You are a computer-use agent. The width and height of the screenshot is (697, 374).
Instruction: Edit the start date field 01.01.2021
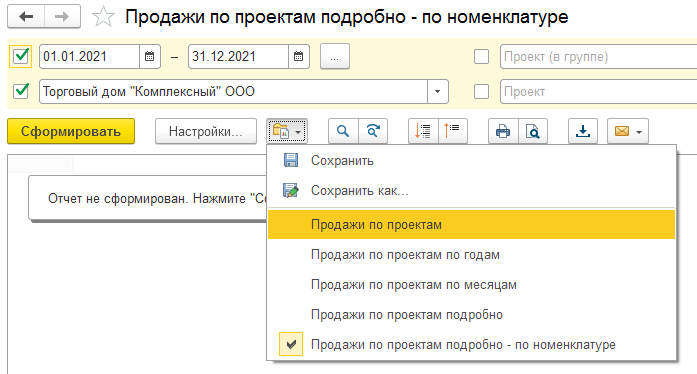(x=89, y=56)
